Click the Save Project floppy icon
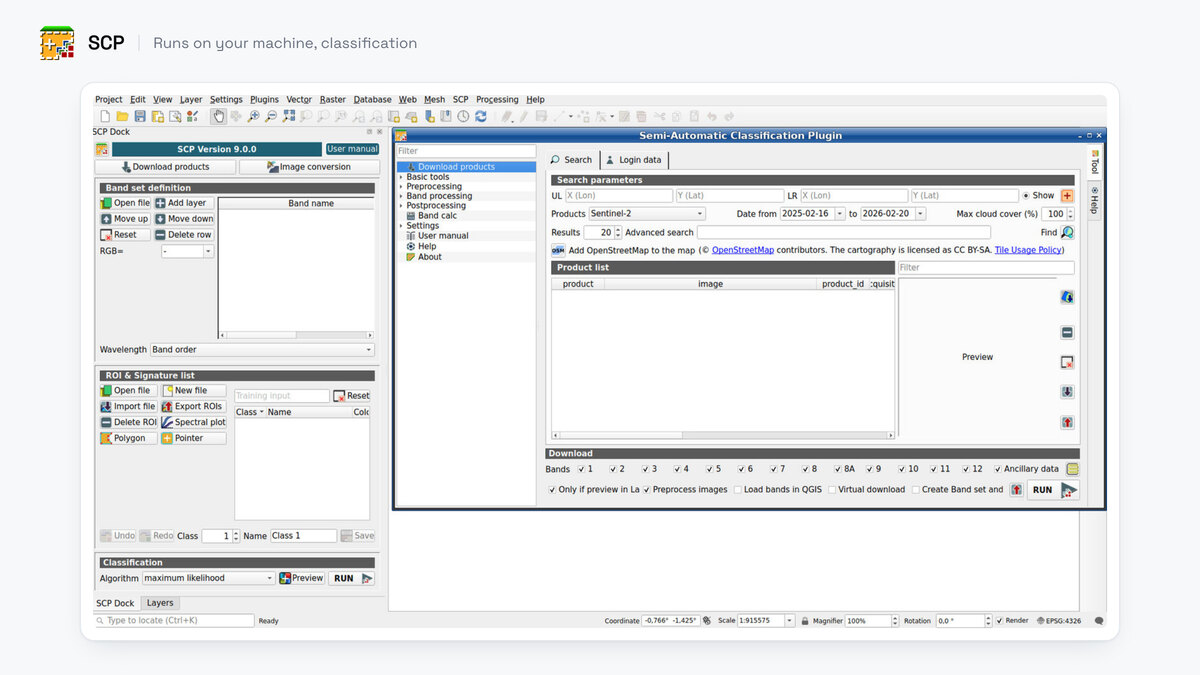This screenshot has width=1200, height=675. (x=140, y=116)
